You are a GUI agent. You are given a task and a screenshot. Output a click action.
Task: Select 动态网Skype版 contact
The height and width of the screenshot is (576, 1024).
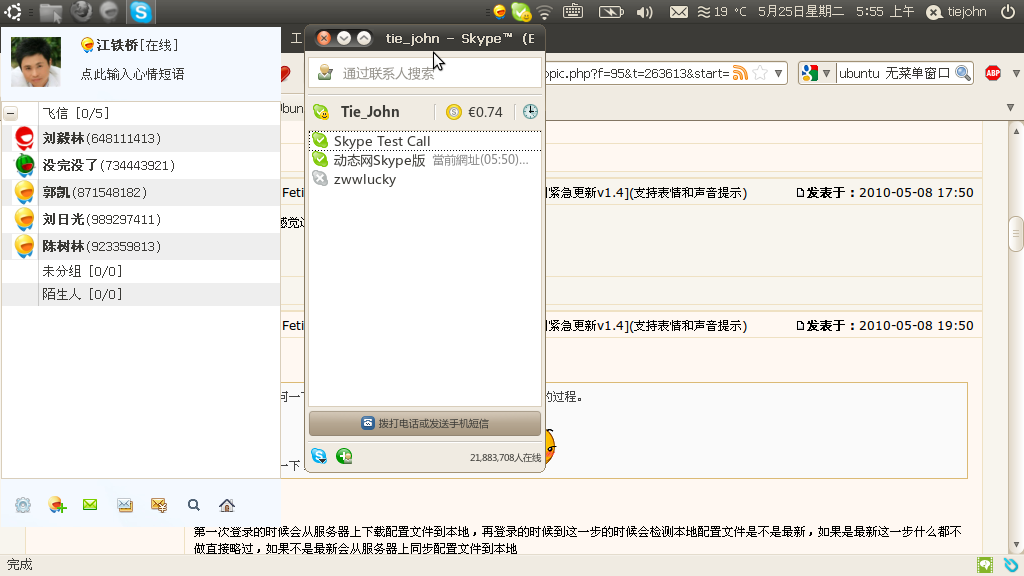[x=424, y=160]
